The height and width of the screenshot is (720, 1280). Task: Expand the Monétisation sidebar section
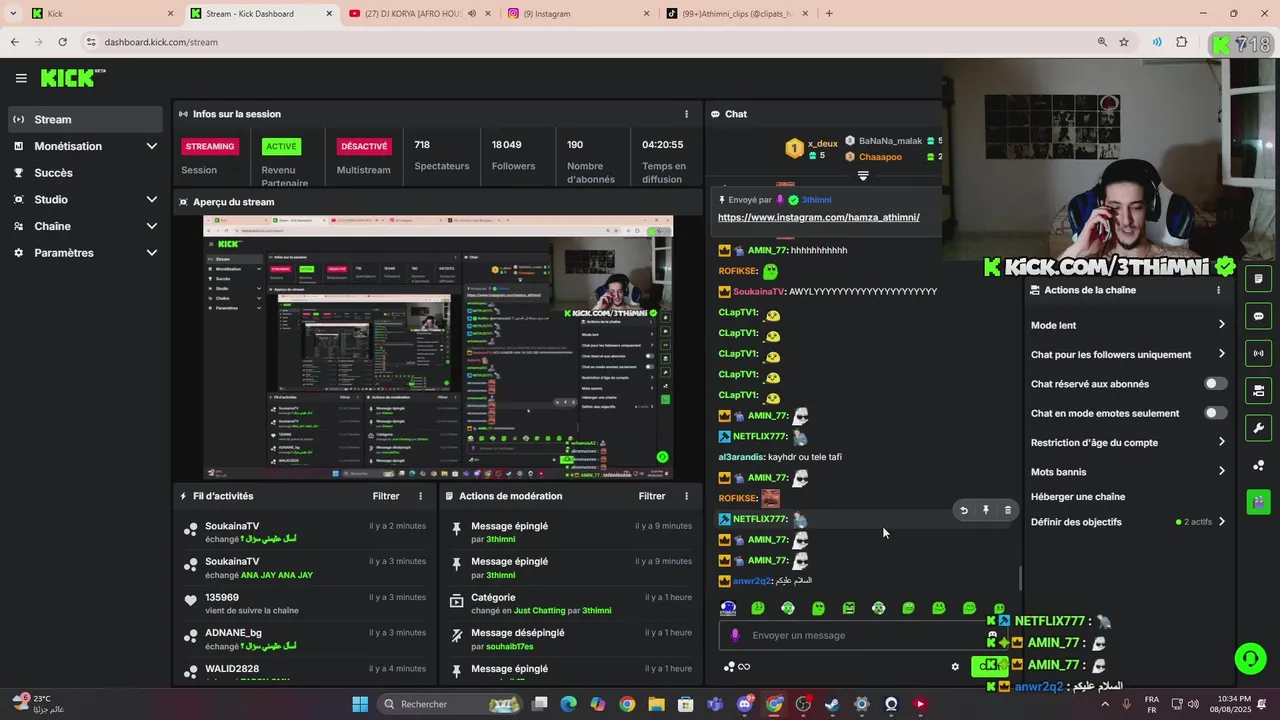point(152,146)
